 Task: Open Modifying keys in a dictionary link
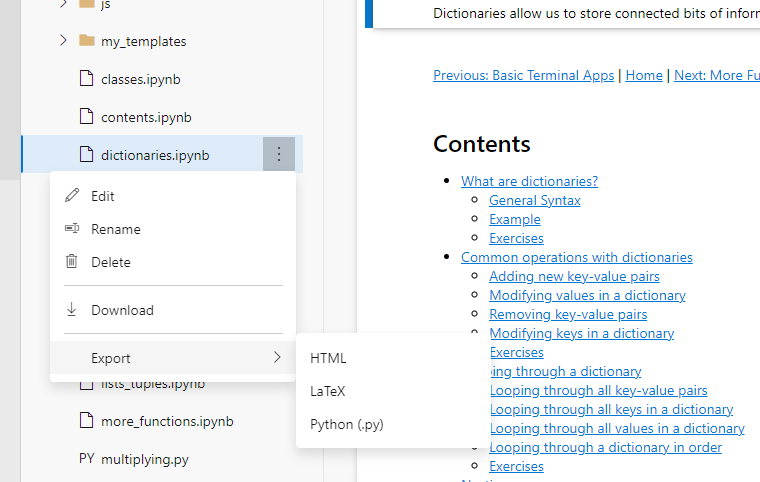pos(582,333)
